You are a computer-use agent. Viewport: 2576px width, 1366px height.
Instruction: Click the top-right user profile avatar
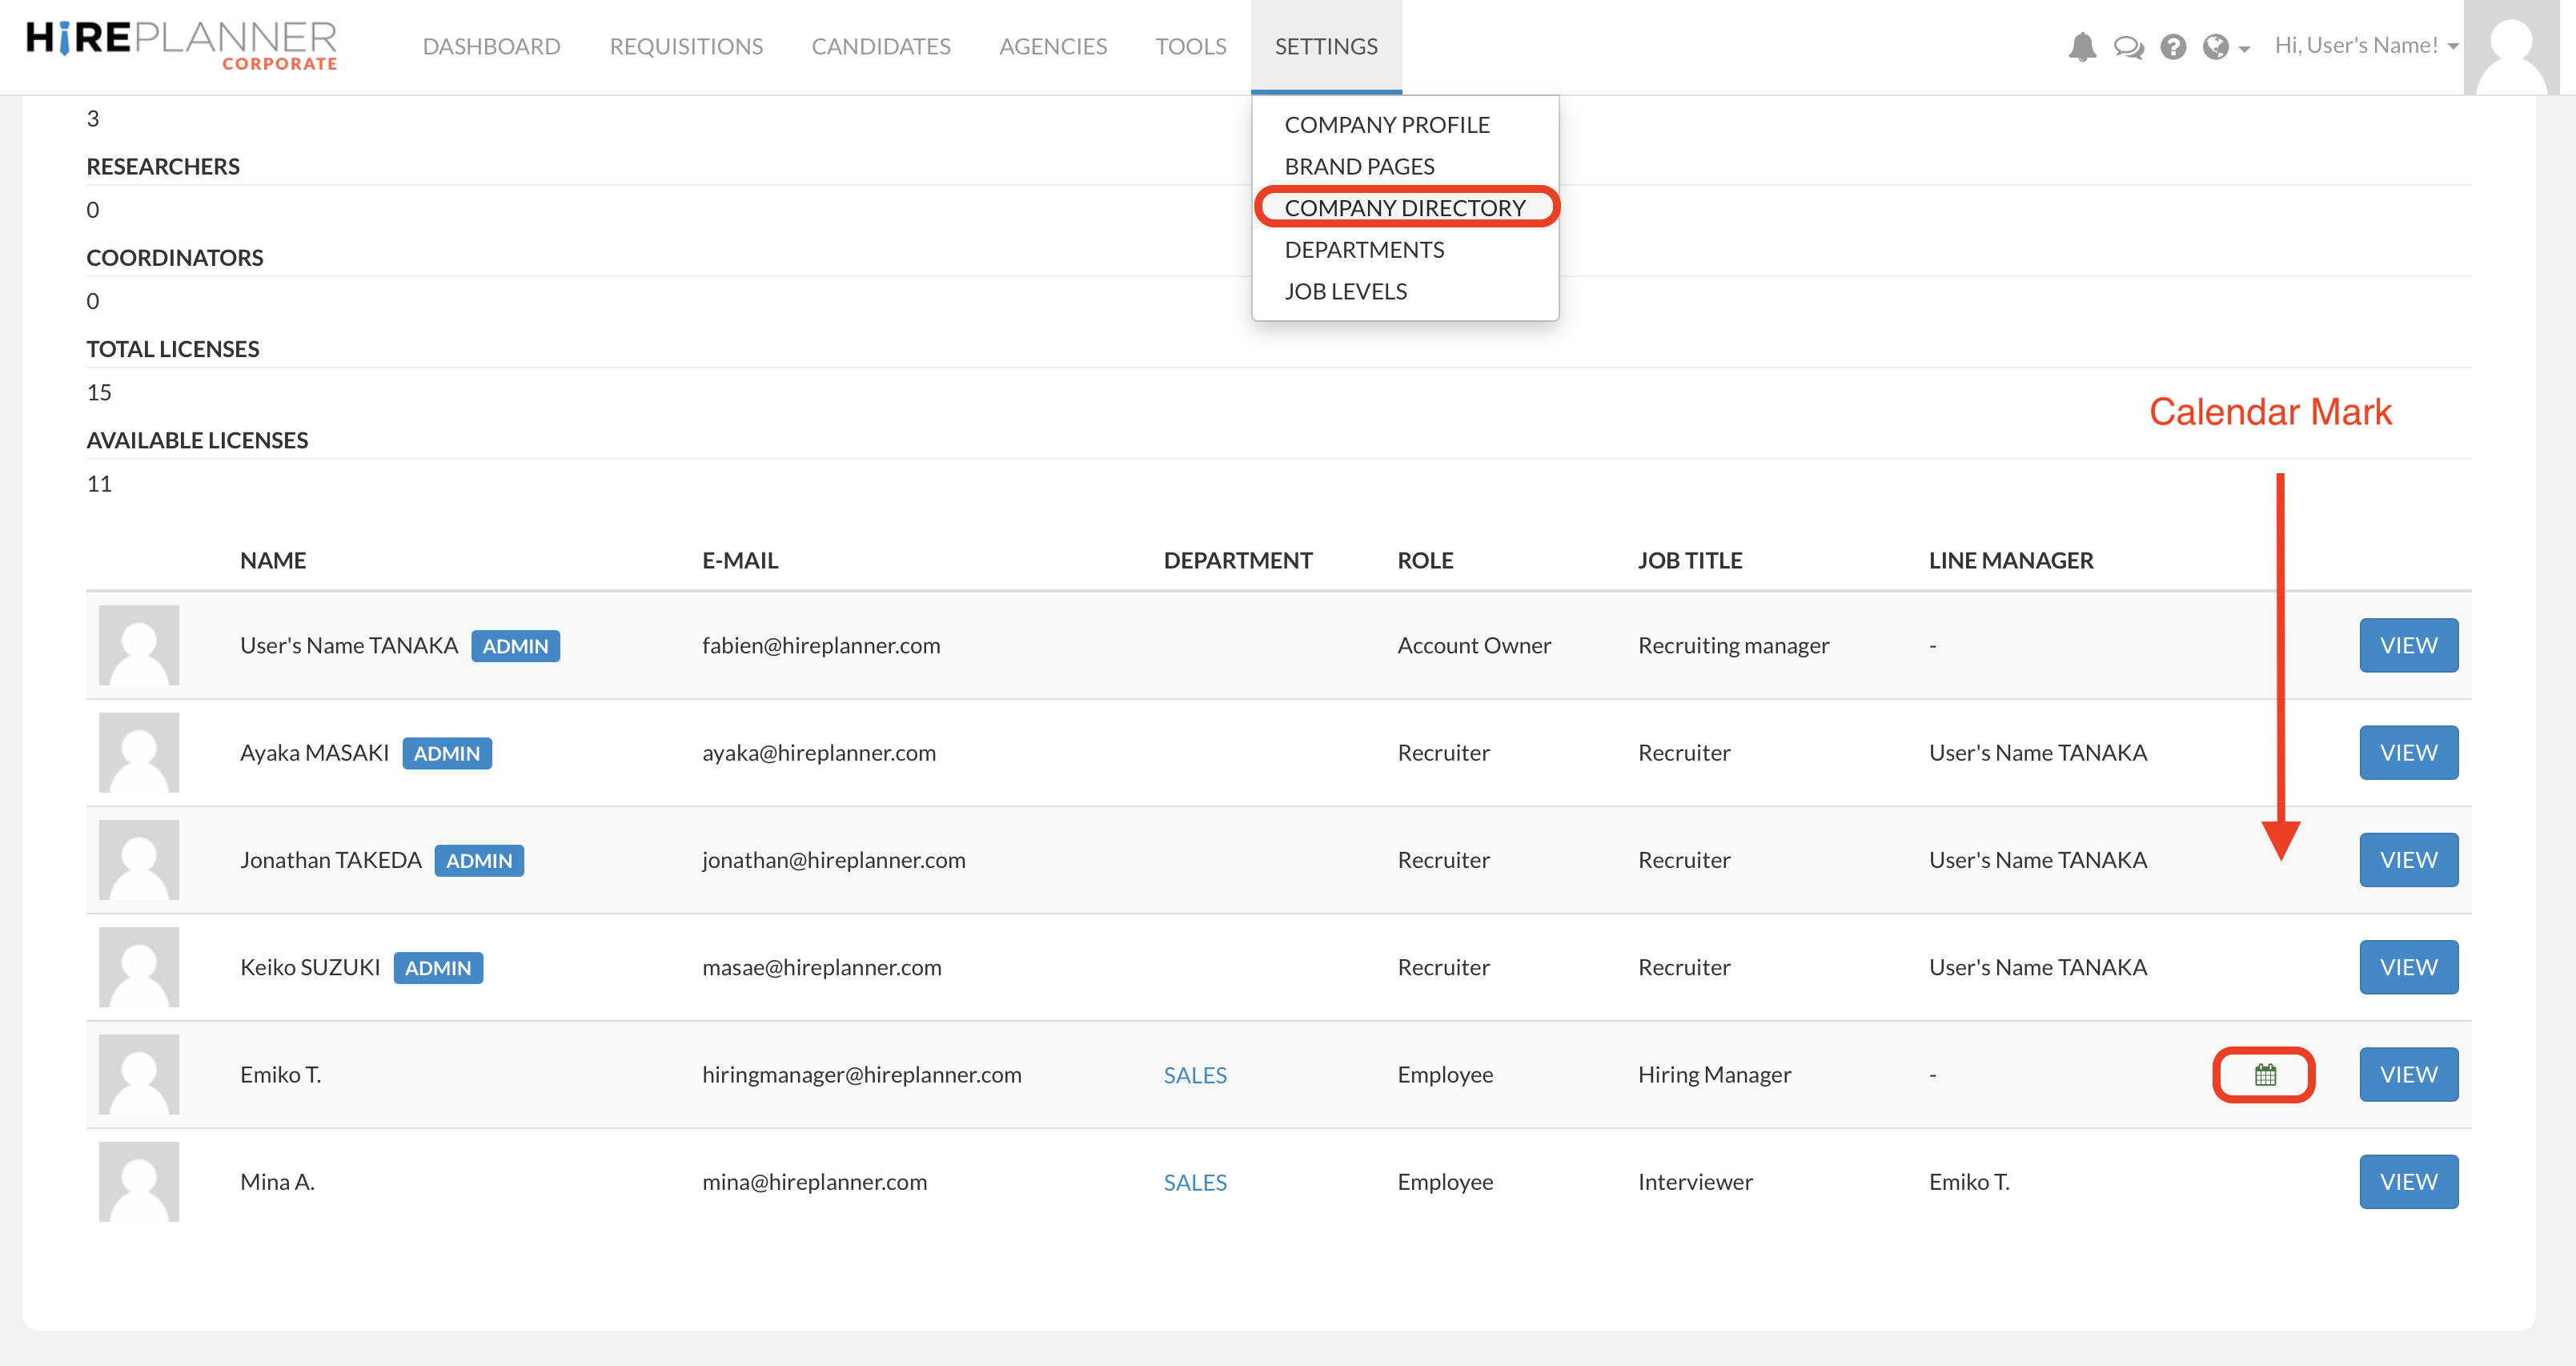2512,47
